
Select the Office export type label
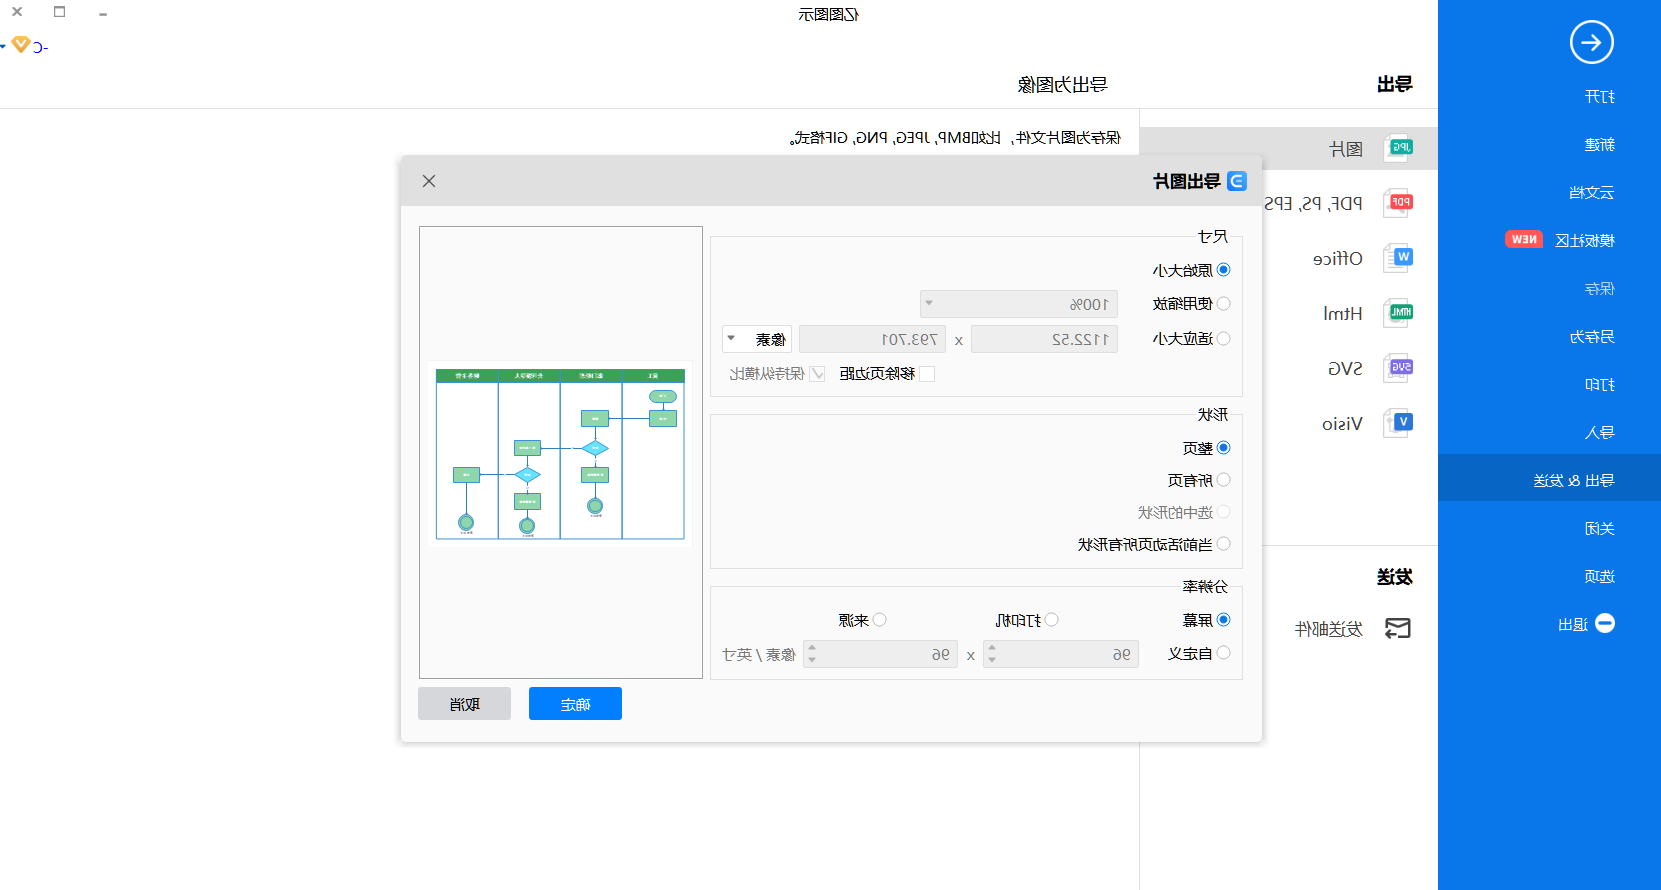pyautogui.click(x=1338, y=259)
